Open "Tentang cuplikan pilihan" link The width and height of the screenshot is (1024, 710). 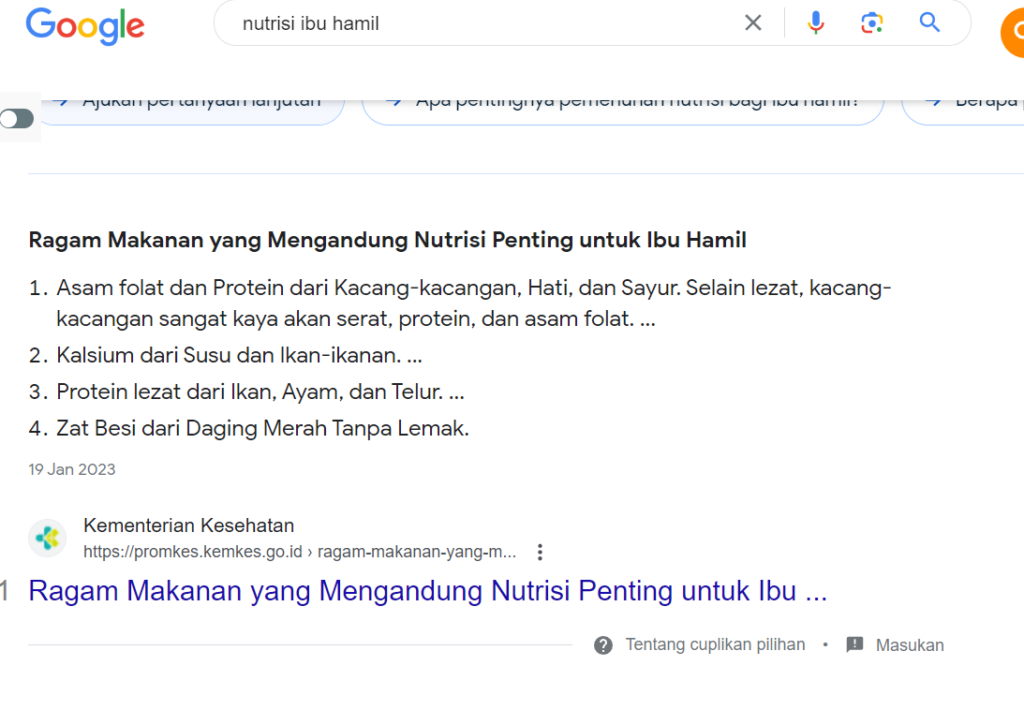pyautogui.click(x=715, y=645)
